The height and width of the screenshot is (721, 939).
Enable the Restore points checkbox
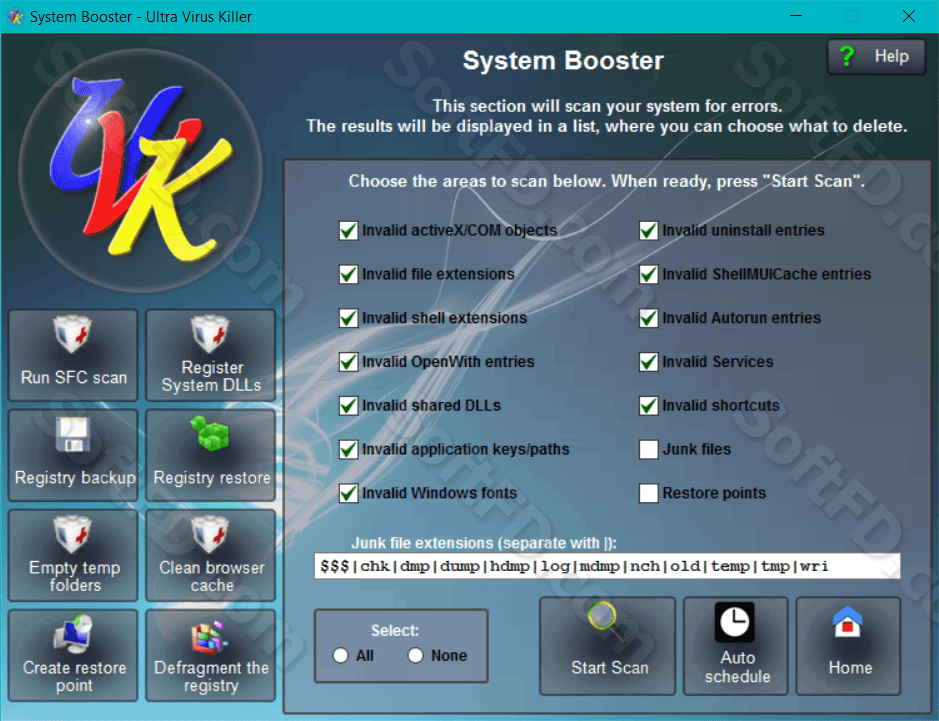click(649, 493)
